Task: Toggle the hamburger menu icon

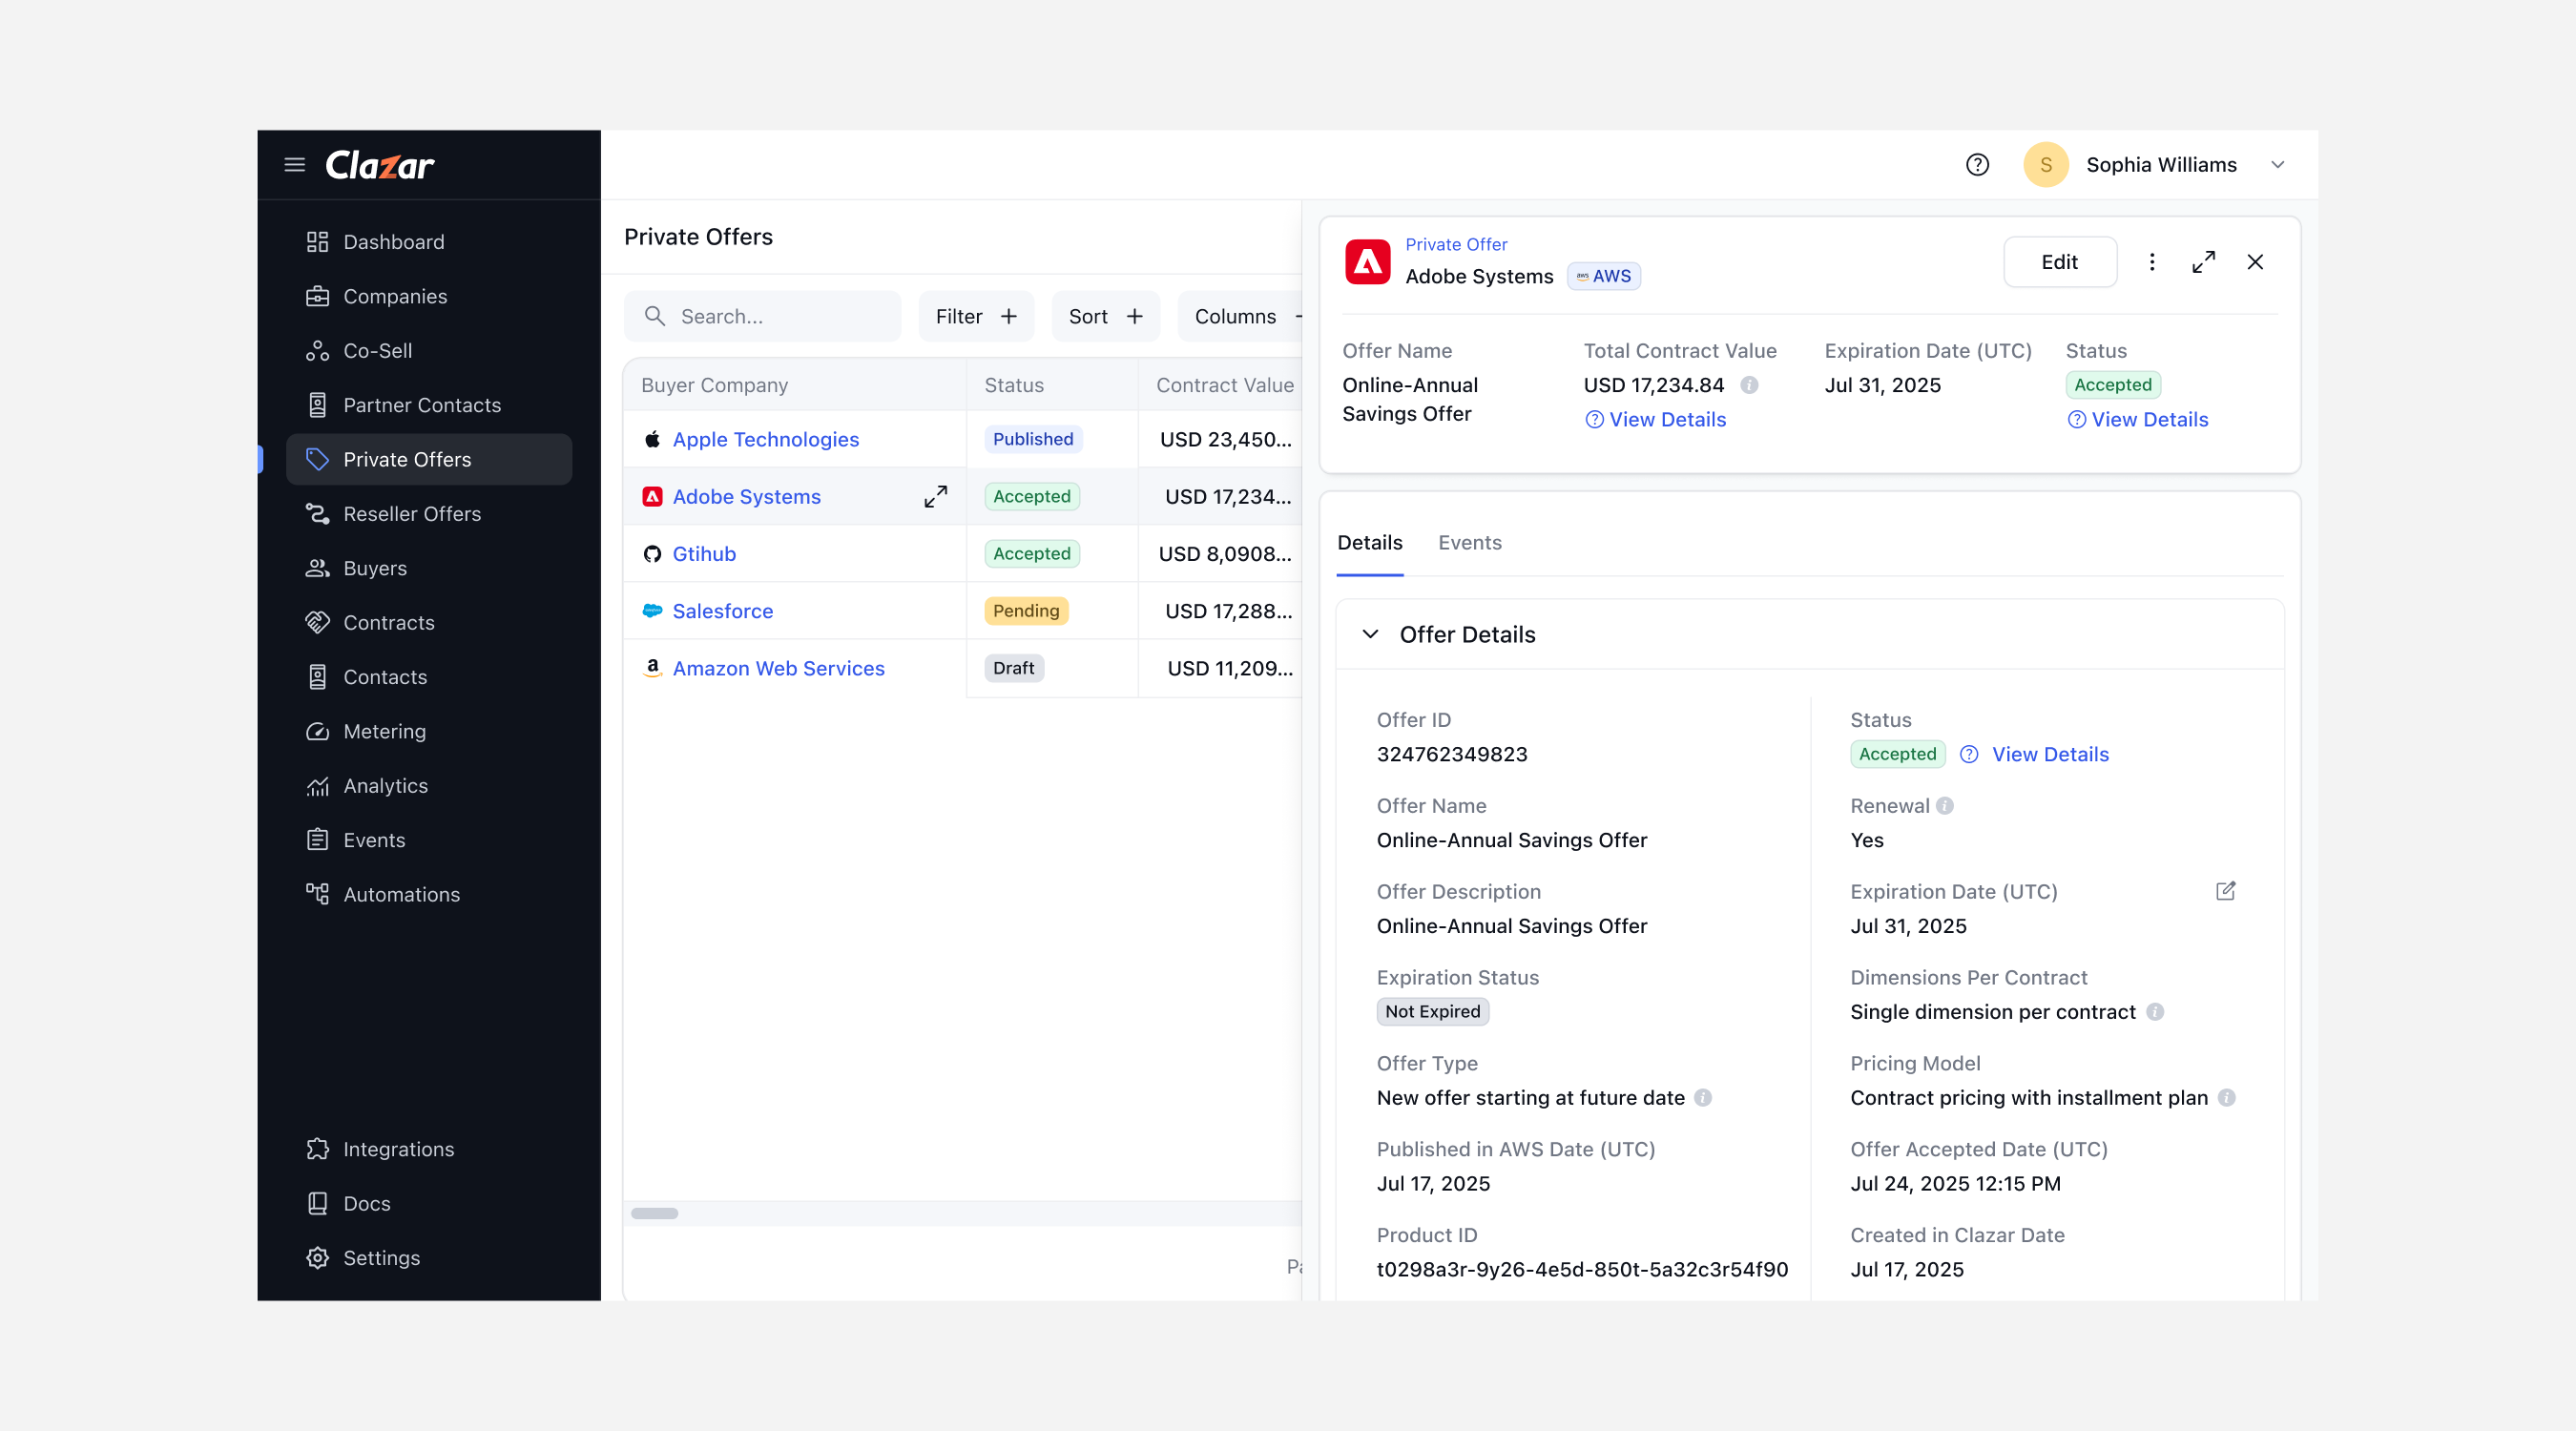Action: click(294, 165)
